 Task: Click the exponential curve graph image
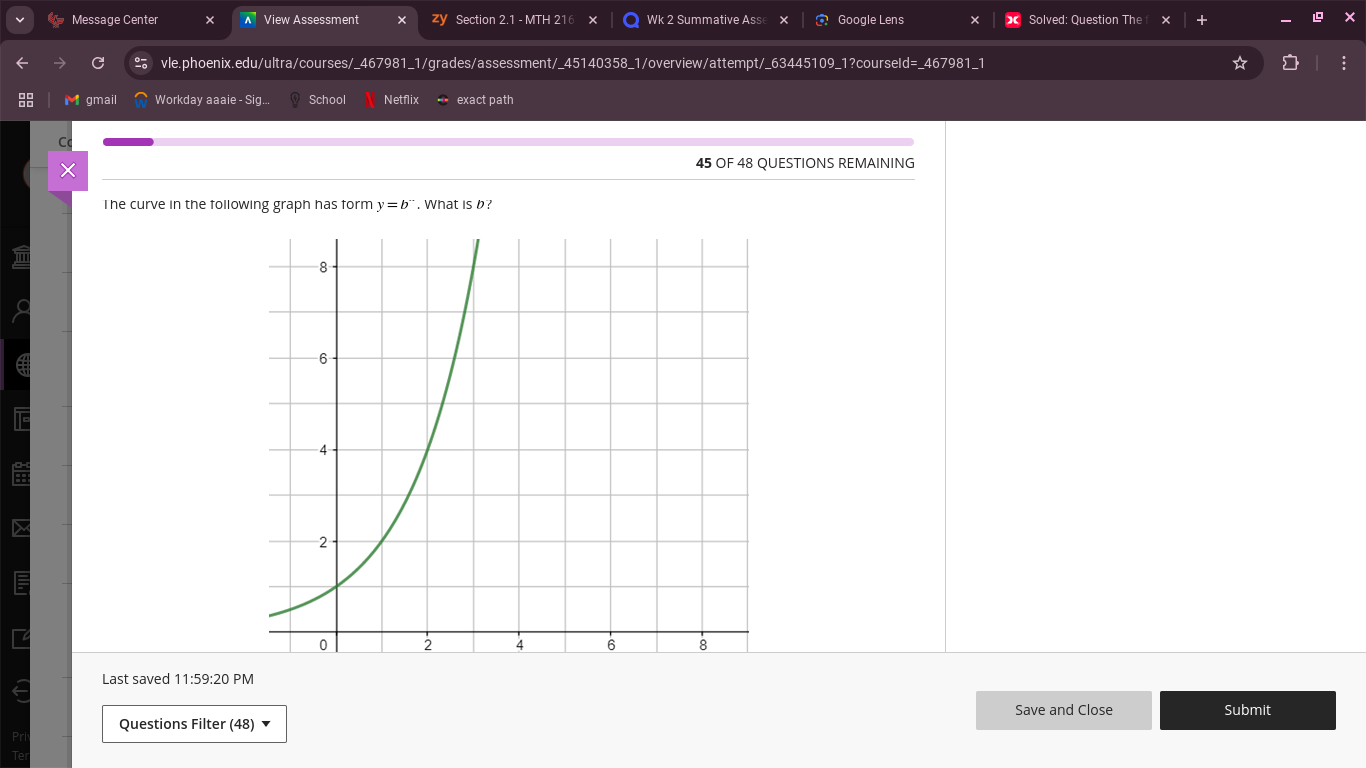tap(508, 446)
